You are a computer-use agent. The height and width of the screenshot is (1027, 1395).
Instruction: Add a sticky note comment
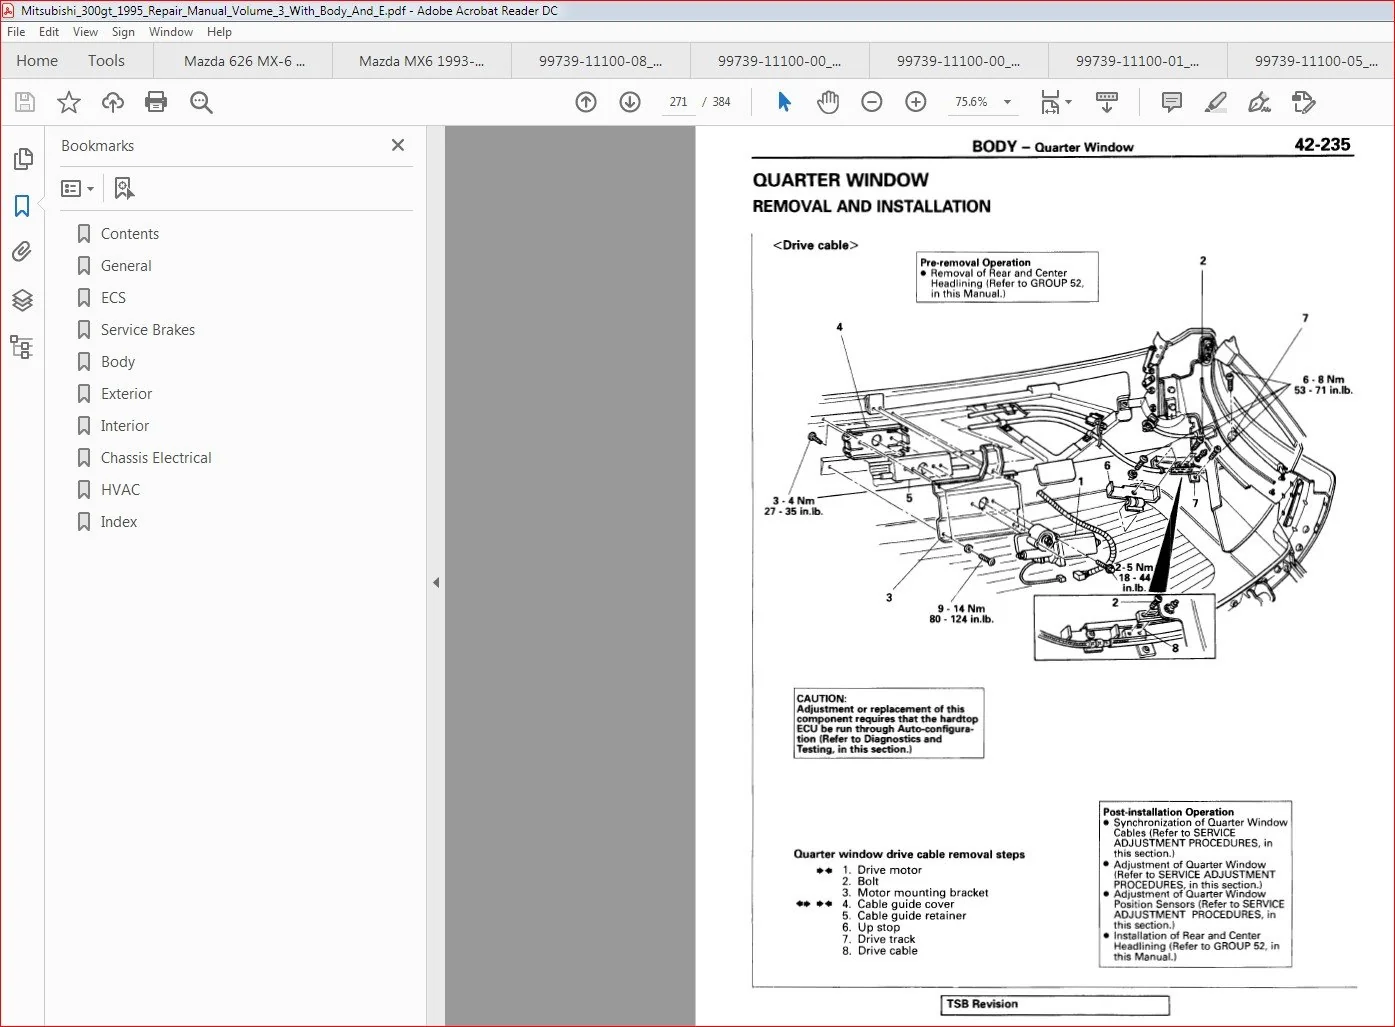(1172, 102)
